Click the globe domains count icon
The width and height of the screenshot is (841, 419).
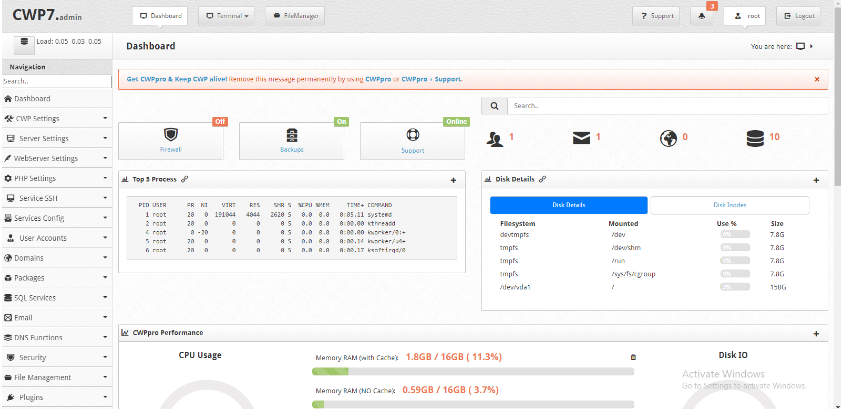pos(668,138)
